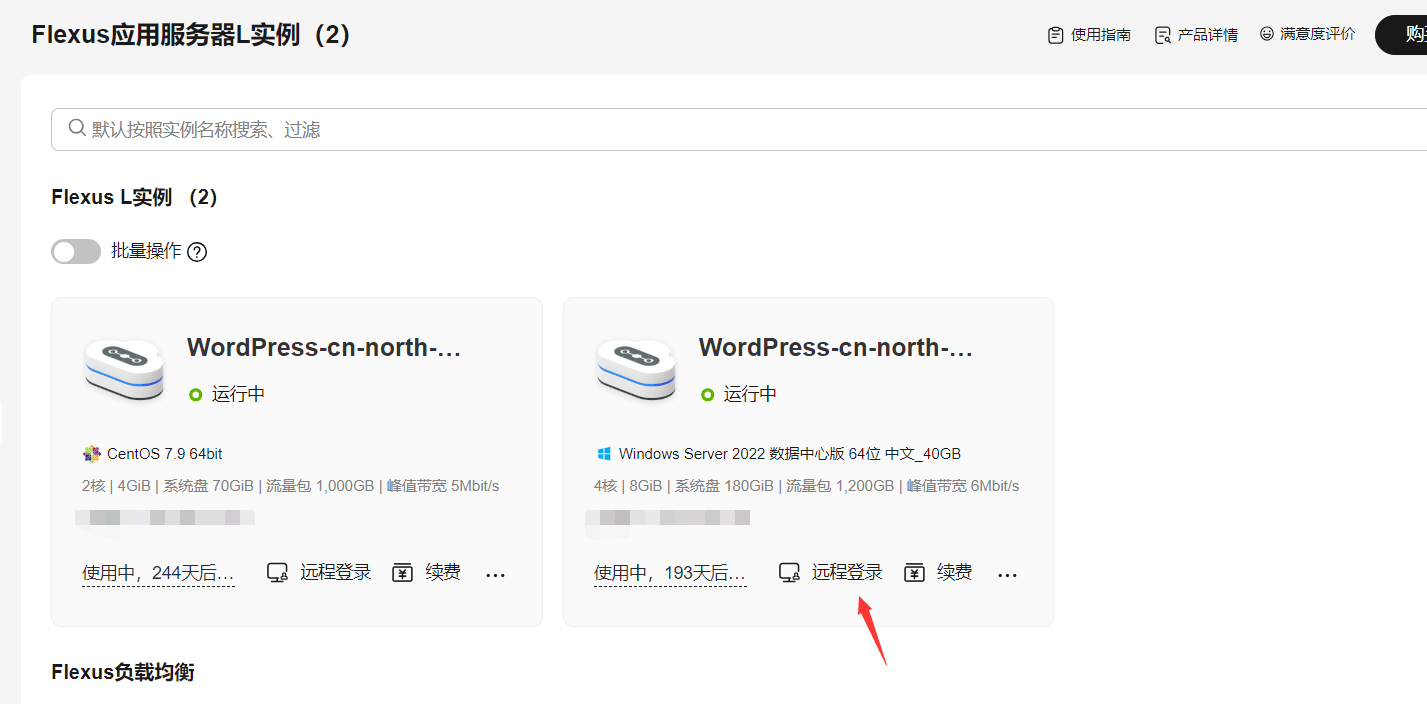1427x704 pixels.
Task: Click the Flexus L实例 (2) heading
Action: [x=135, y=197]
